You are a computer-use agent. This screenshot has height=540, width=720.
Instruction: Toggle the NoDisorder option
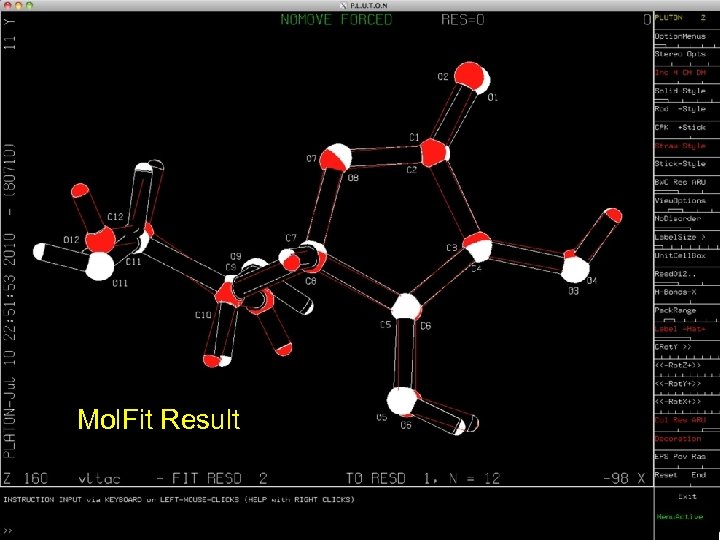pyautogui.click(x=678, y=219)
